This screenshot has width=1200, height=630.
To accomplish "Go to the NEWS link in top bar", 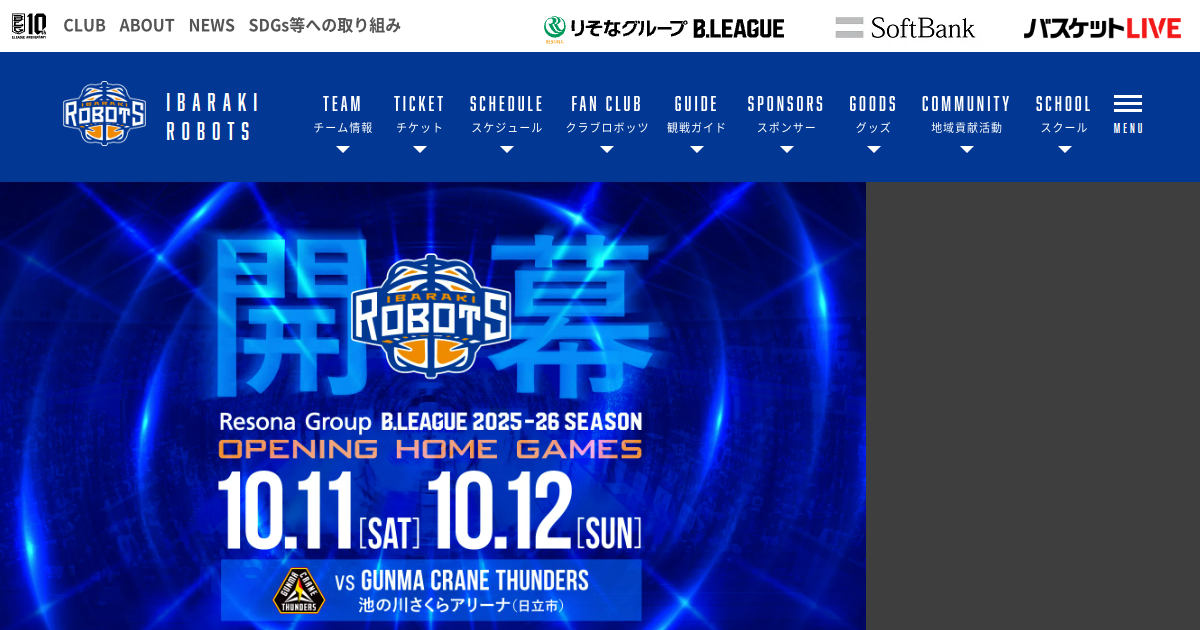I will [212, 25].
